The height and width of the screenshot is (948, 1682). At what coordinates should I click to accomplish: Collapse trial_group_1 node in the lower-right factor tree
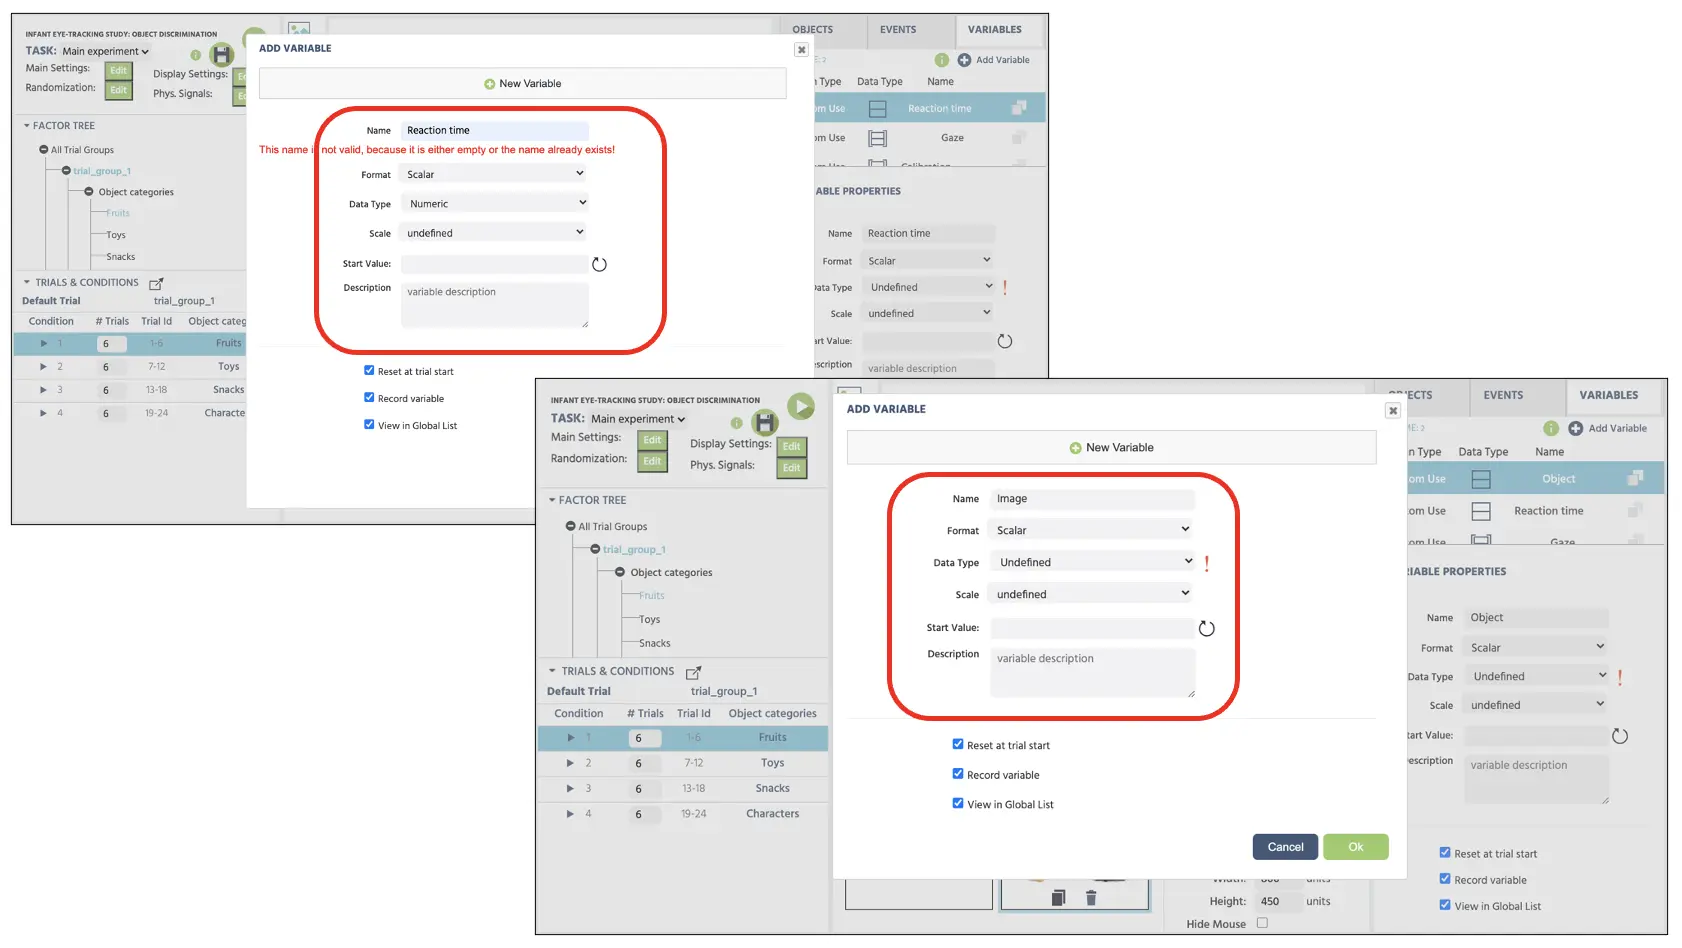click(x=595, y=549)
